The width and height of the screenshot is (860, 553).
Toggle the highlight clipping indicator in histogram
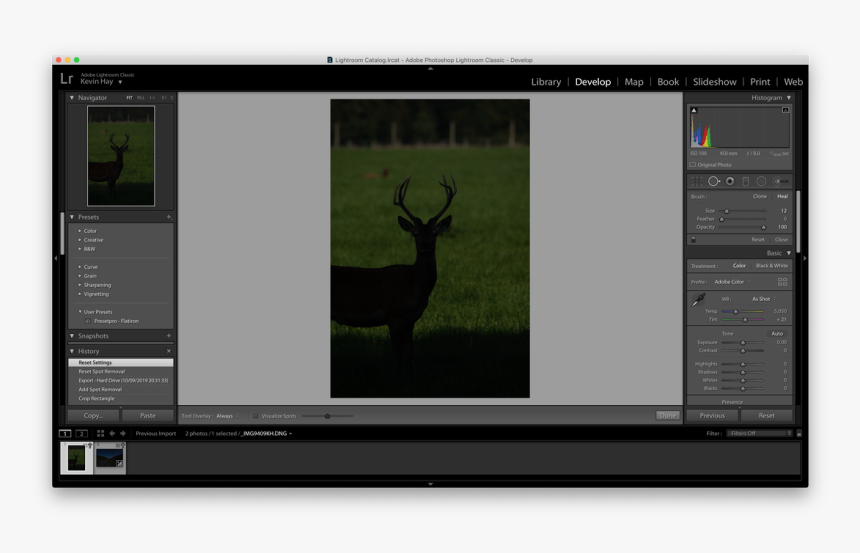[x=785, y=110]
